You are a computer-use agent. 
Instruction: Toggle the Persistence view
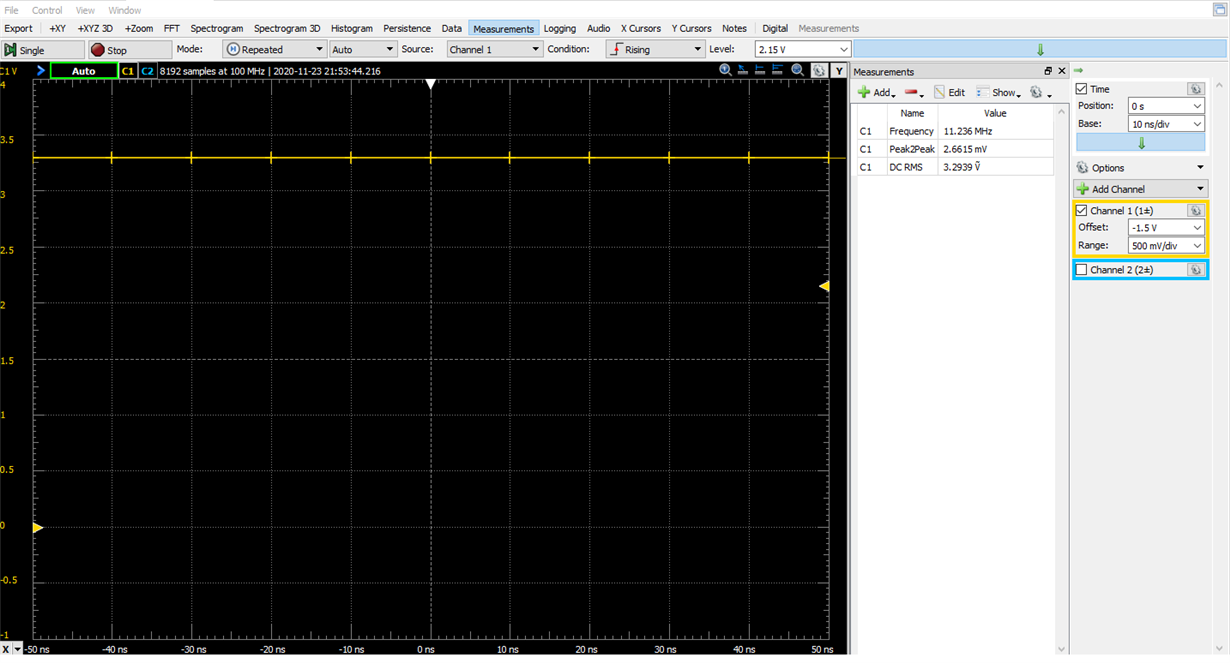click(x=407, y=28)
